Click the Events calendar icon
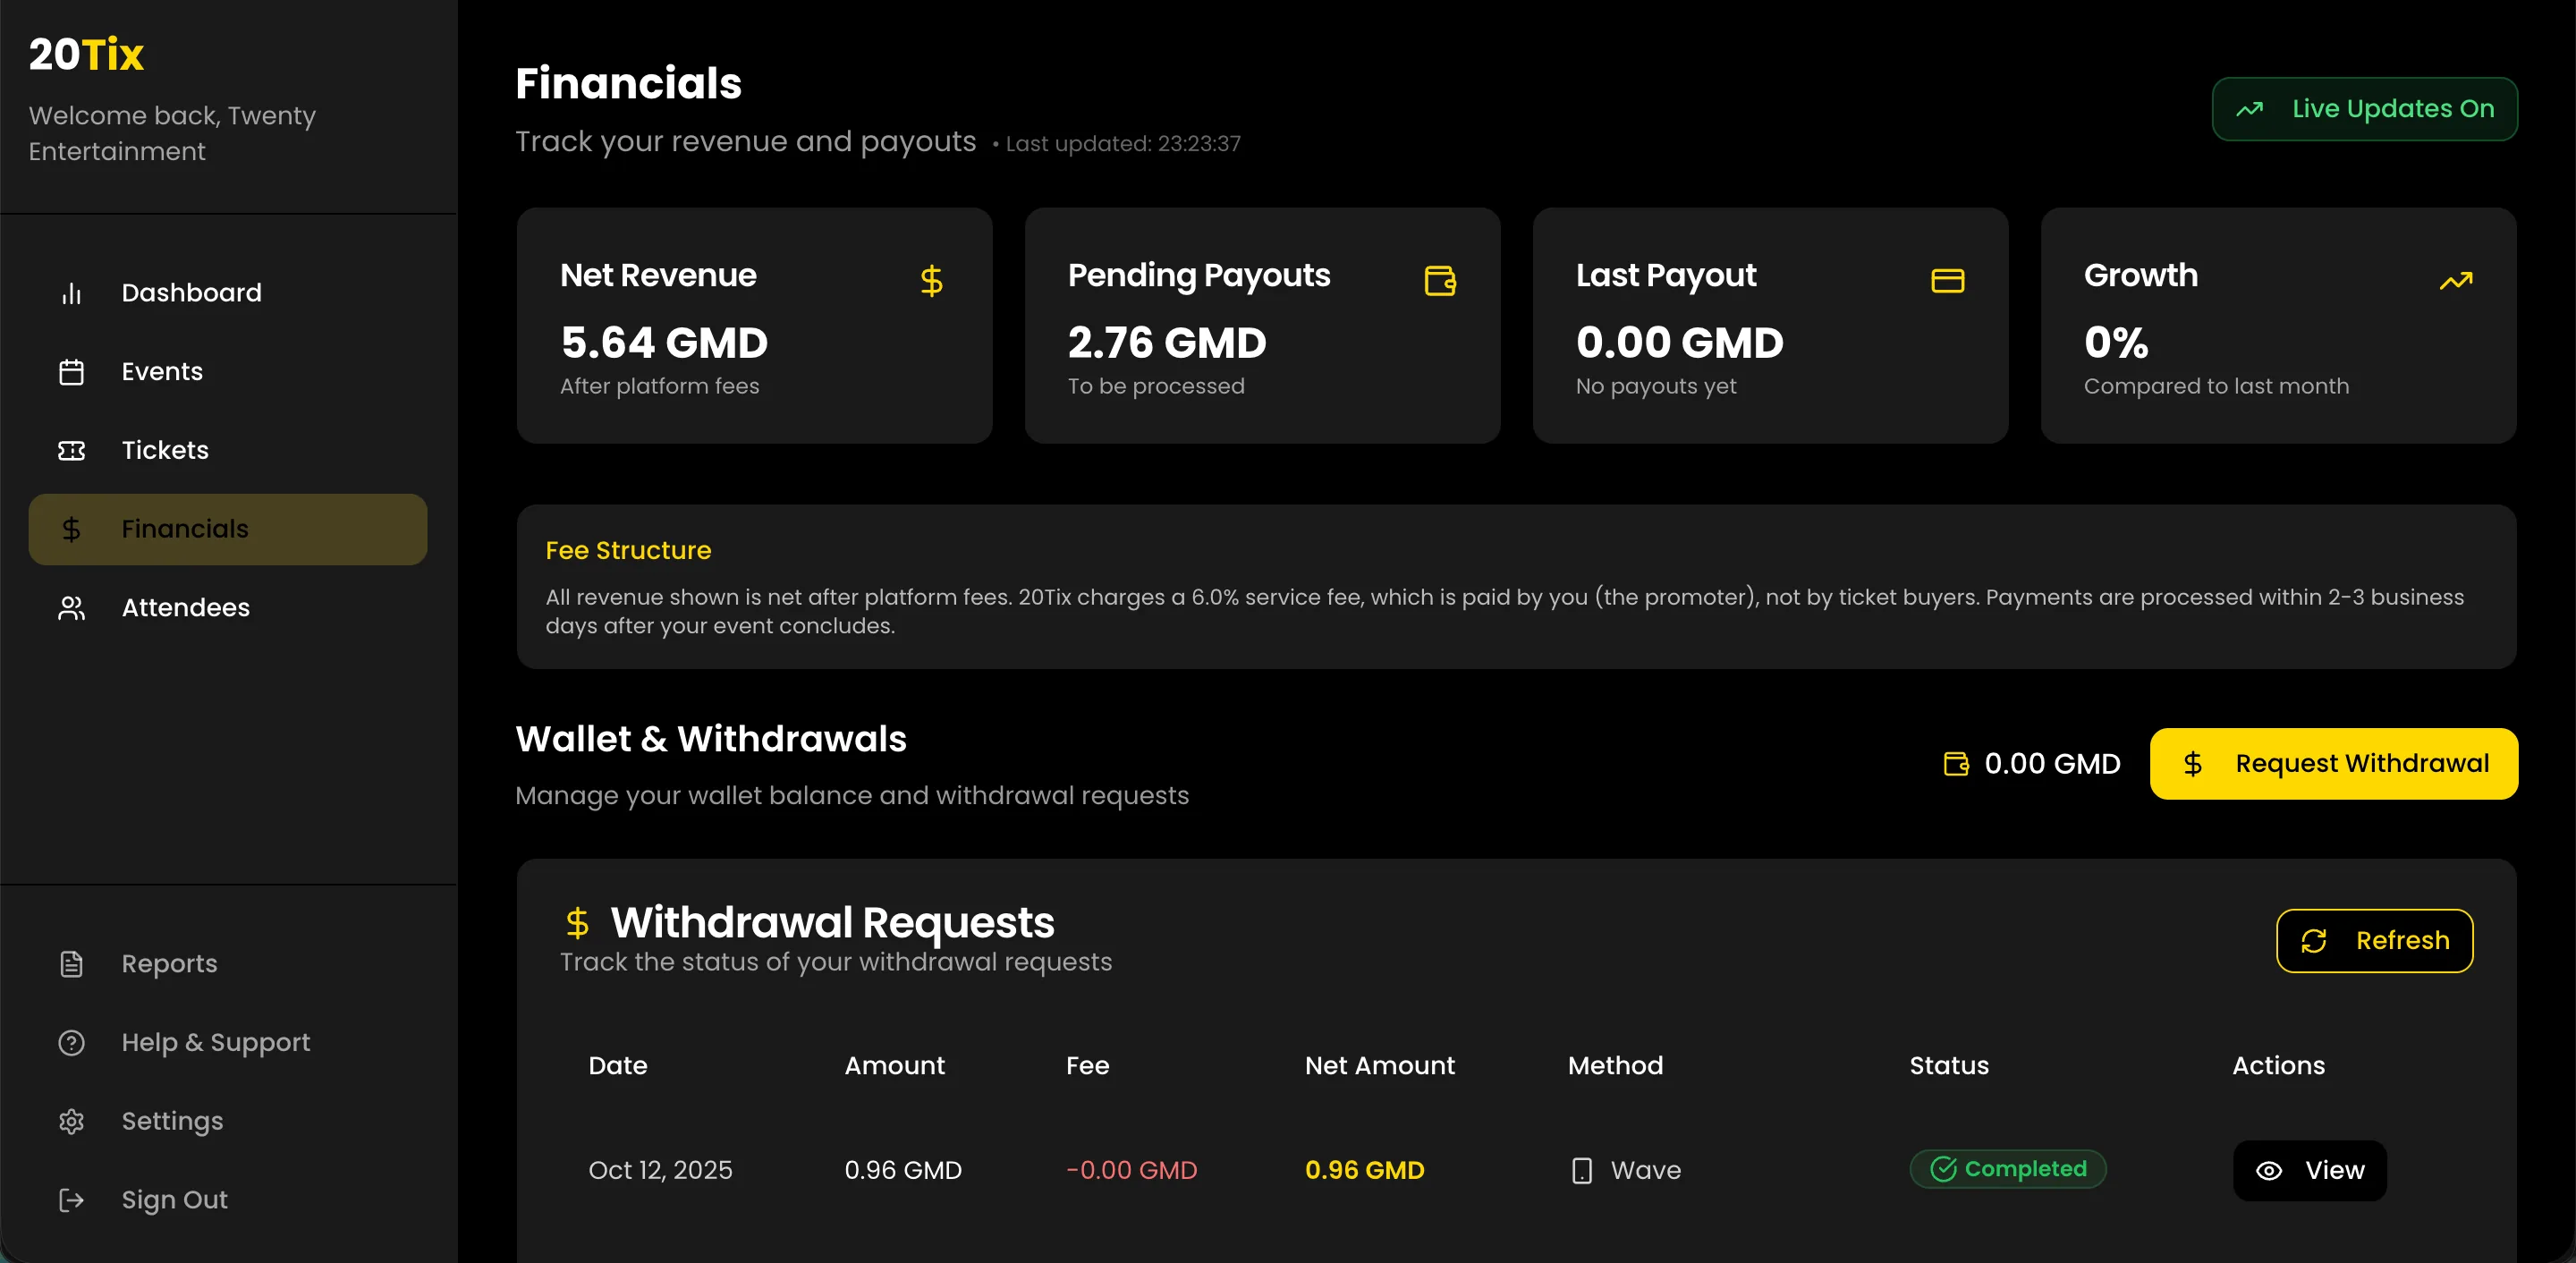The image size is (2576, 1263). [x=71, y=372]
